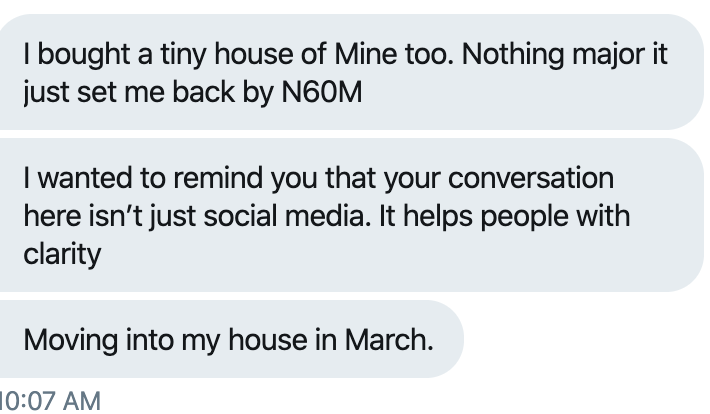Click the word 'March.' in last message
The image size is (710, 414).
click(x=389, y=339)
